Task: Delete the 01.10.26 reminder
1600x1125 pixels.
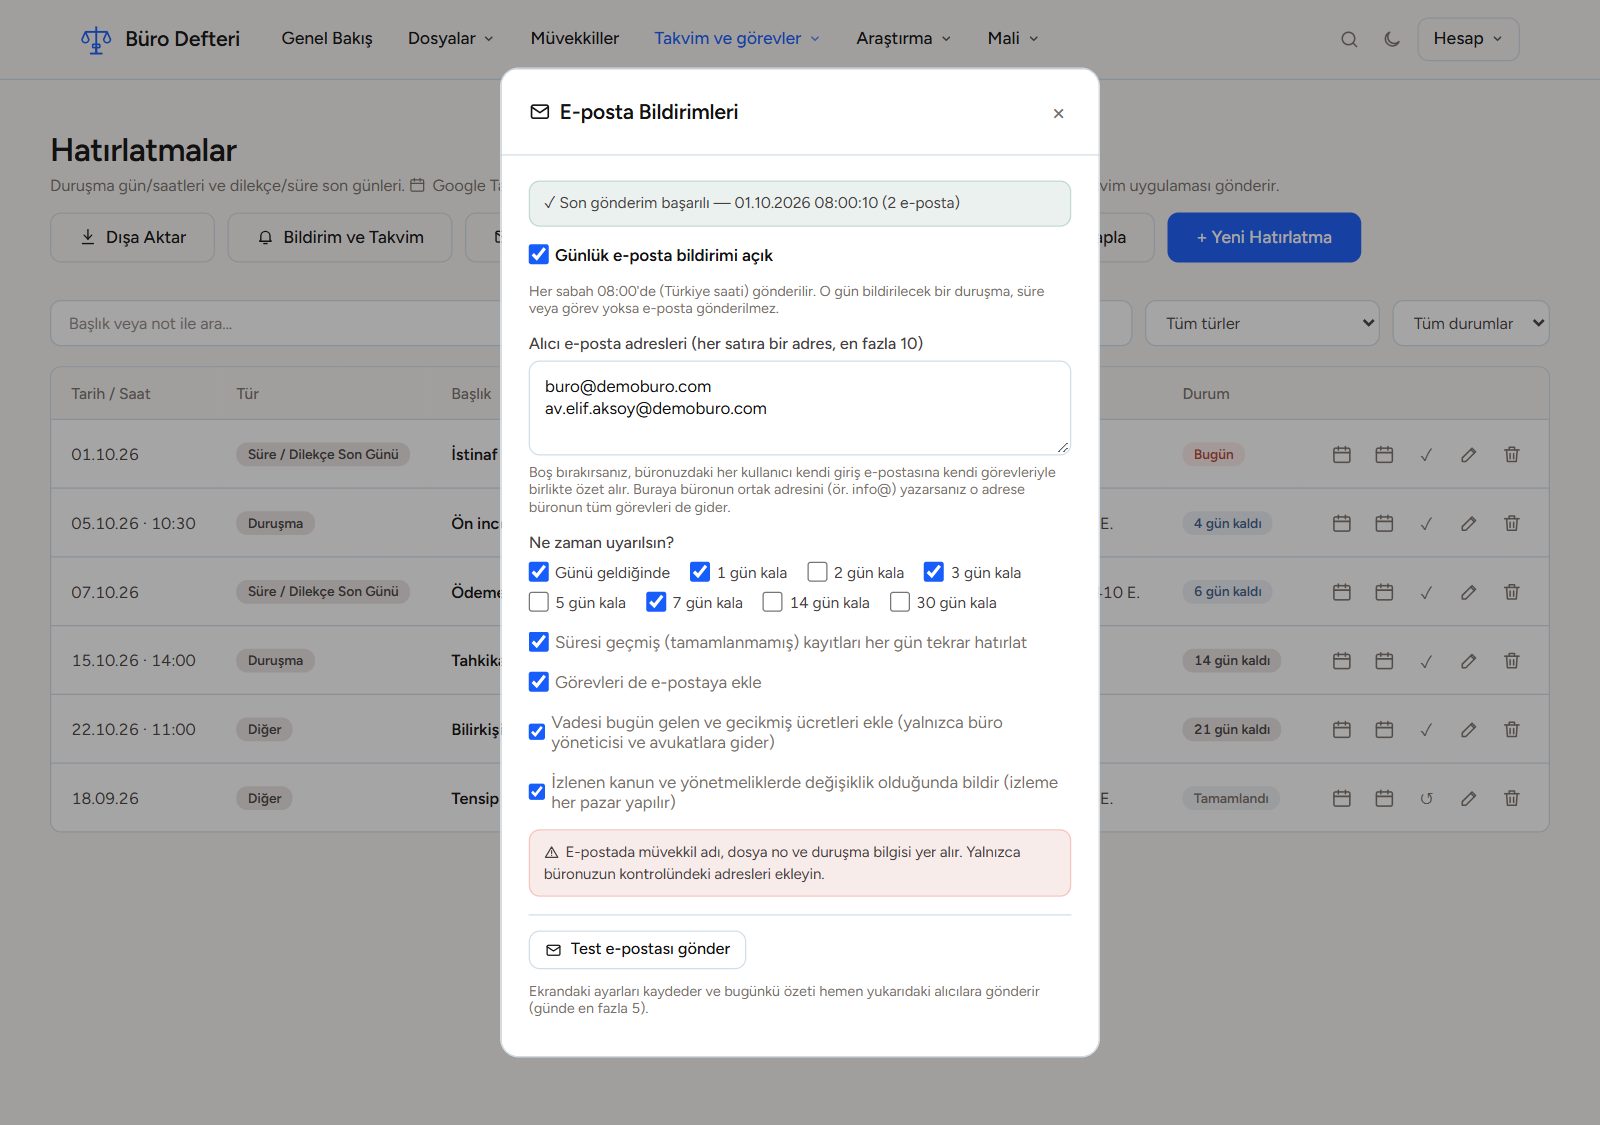Action: click(x=1512, y=455)
